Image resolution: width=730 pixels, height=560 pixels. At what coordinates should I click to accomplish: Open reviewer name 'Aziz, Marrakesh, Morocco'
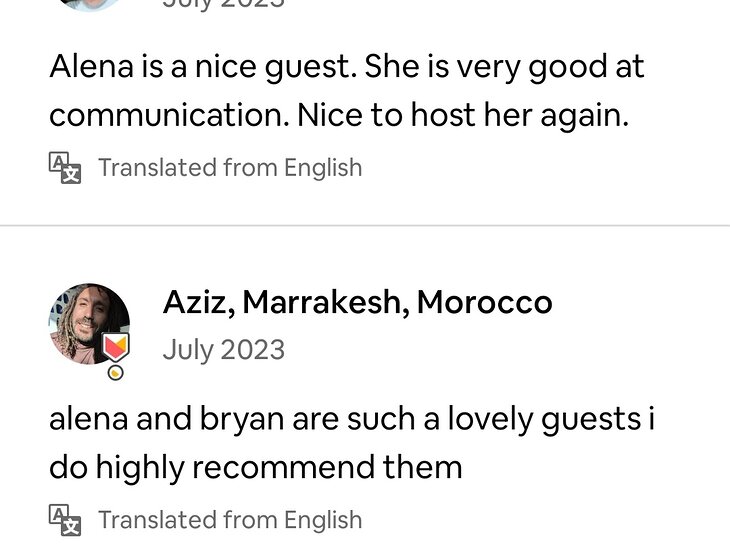(357, 302)
